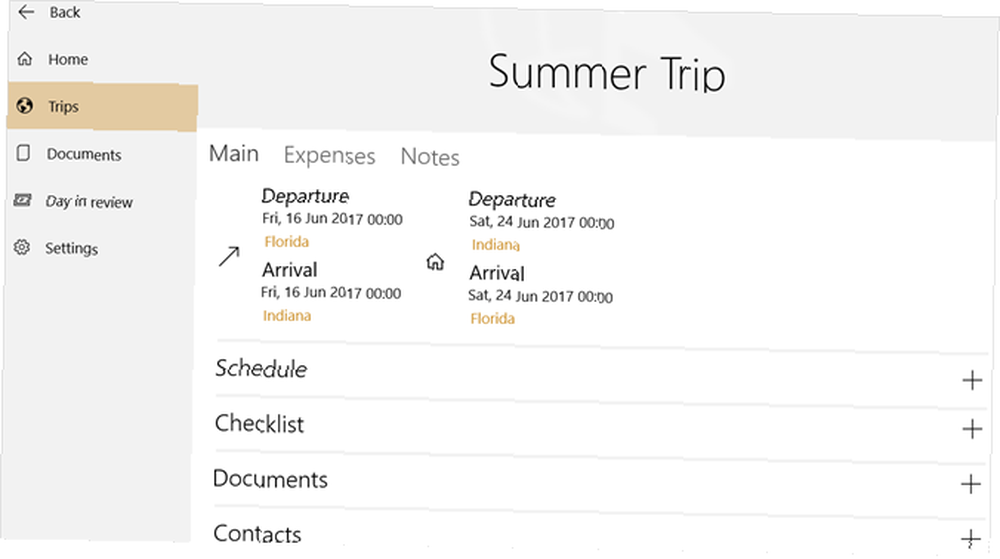This screenshot has width=1000, height=559.
Task: Click the Florida return arrival link
Action: 492,319
